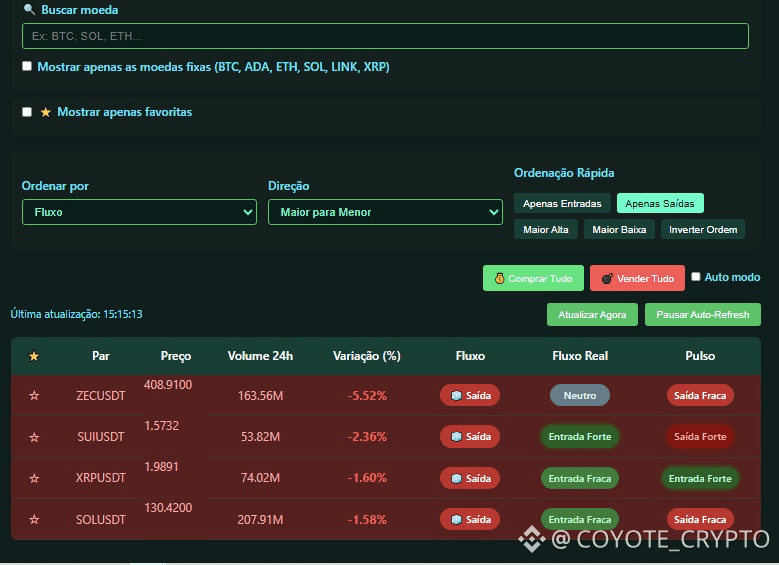Click the Saída flow badge for SOLUSDT

tap(470, 519)
